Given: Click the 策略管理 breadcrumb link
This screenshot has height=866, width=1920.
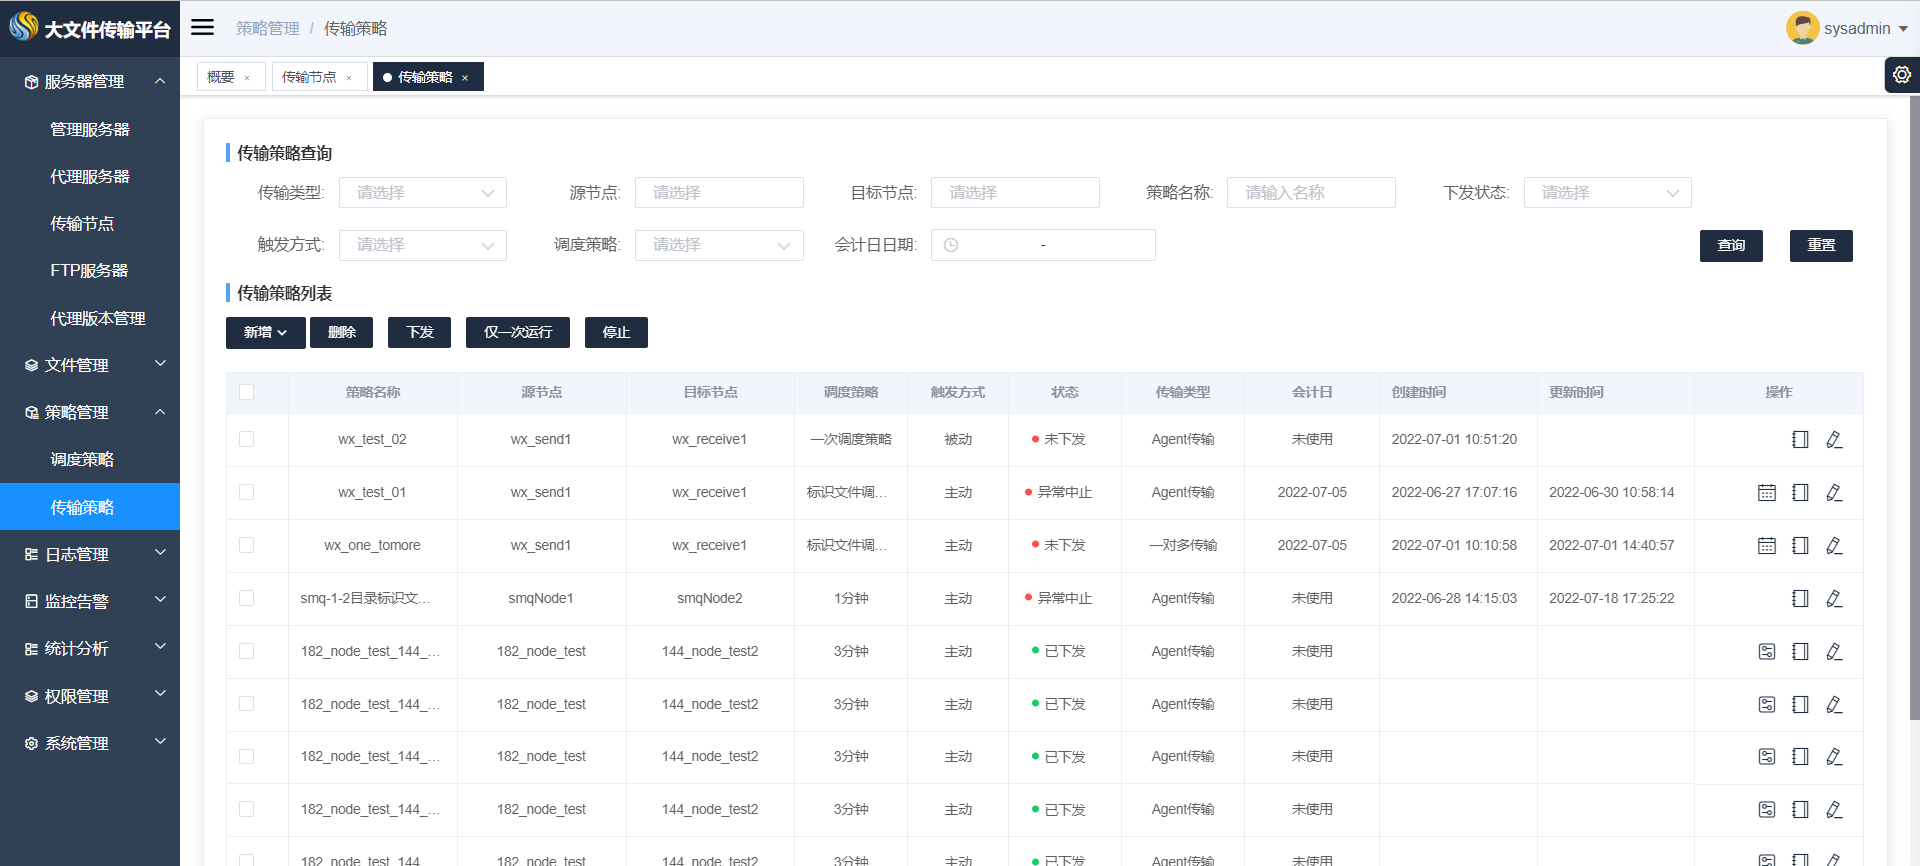Looking at the screenshot, I should [x=268, y=28].
